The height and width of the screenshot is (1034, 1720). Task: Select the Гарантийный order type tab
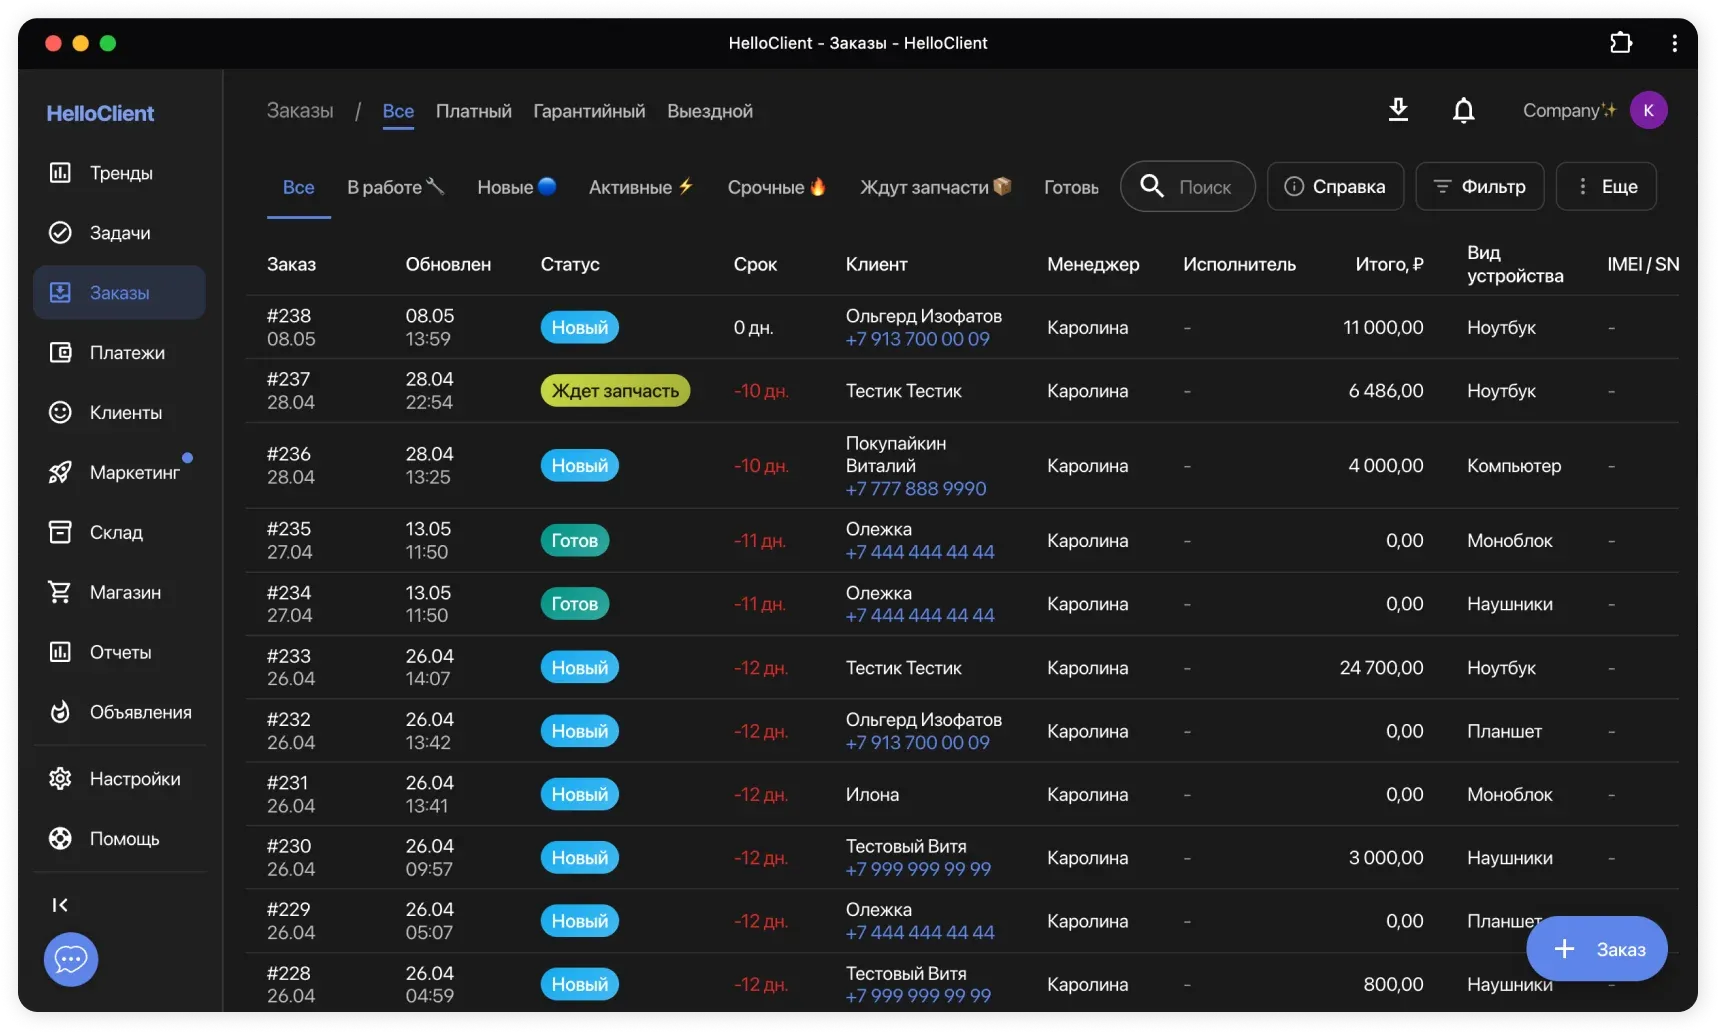pos(589,111)
